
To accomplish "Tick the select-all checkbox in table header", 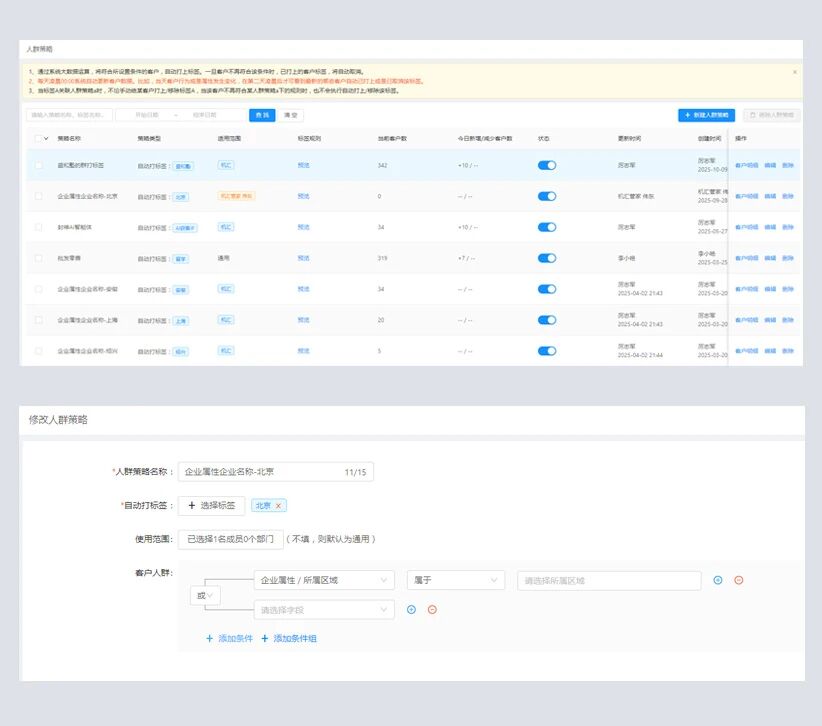I will pos(38,138).
